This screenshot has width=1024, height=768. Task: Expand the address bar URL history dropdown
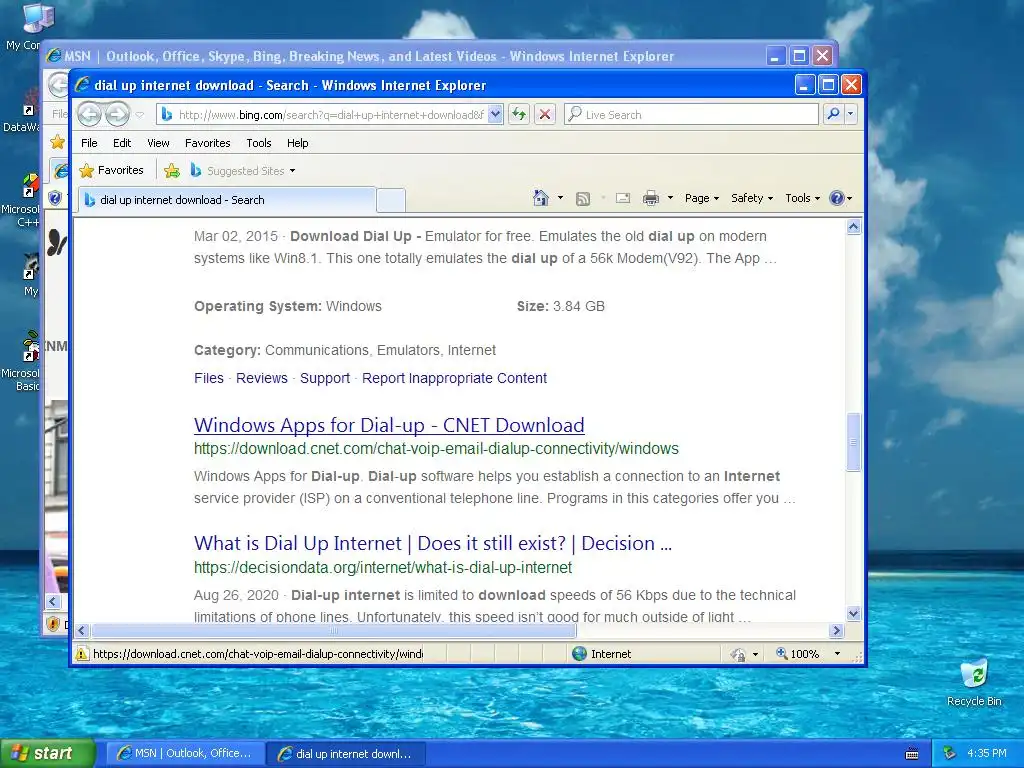495,114
